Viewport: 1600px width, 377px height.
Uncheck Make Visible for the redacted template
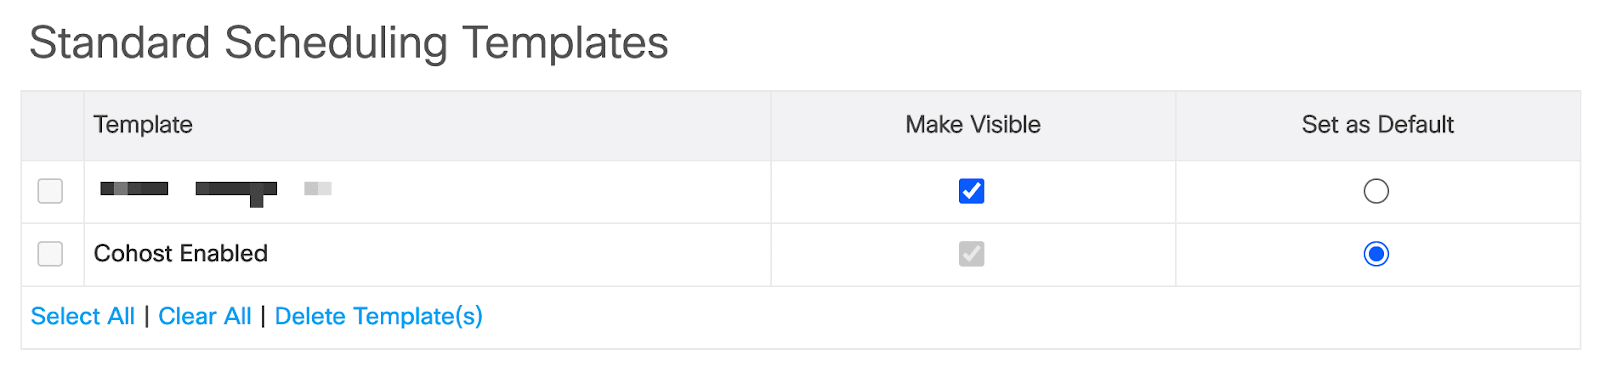click(x=971, y=191)
